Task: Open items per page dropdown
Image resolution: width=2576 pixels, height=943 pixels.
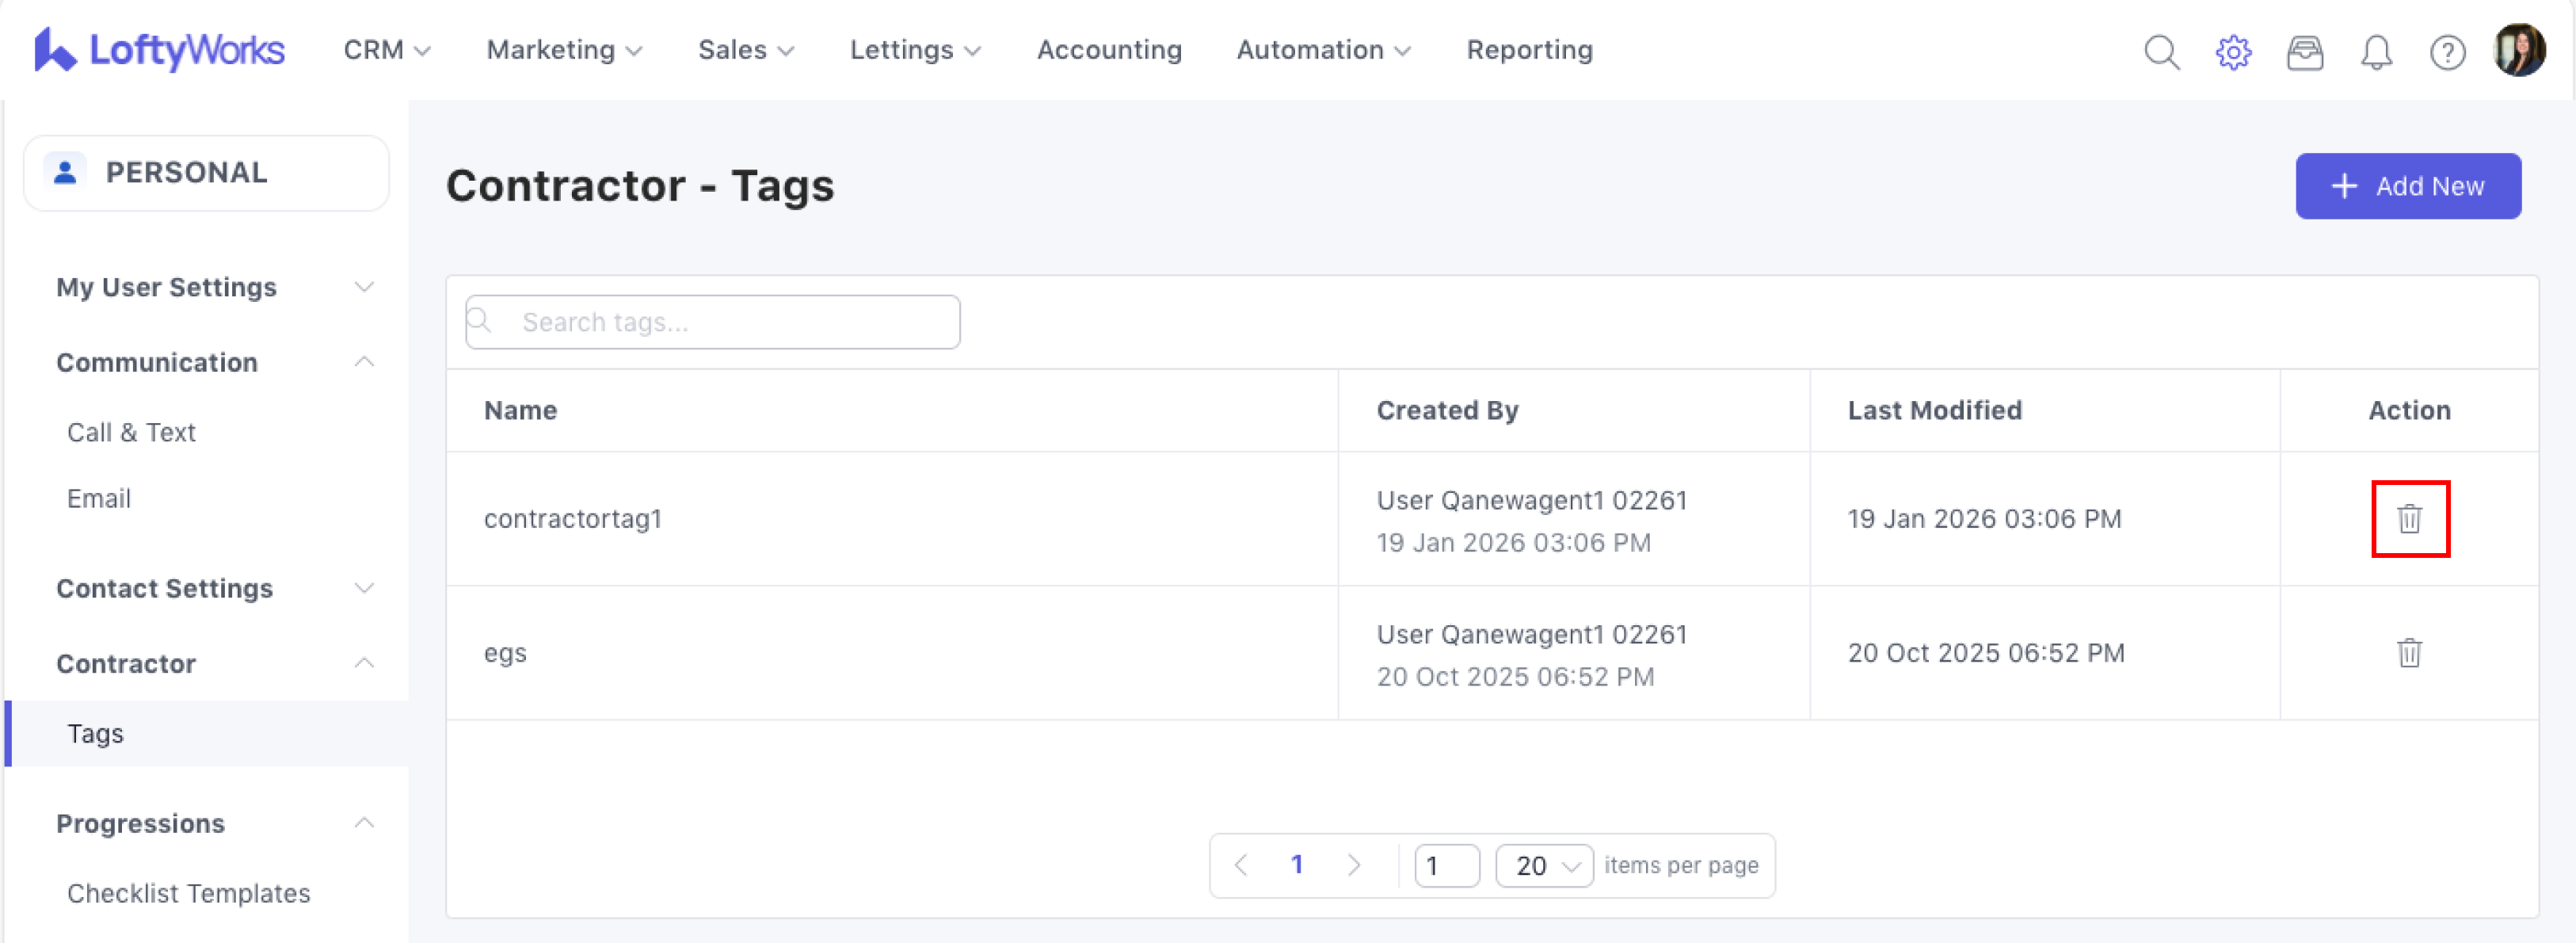Action: coord(1543,865)
